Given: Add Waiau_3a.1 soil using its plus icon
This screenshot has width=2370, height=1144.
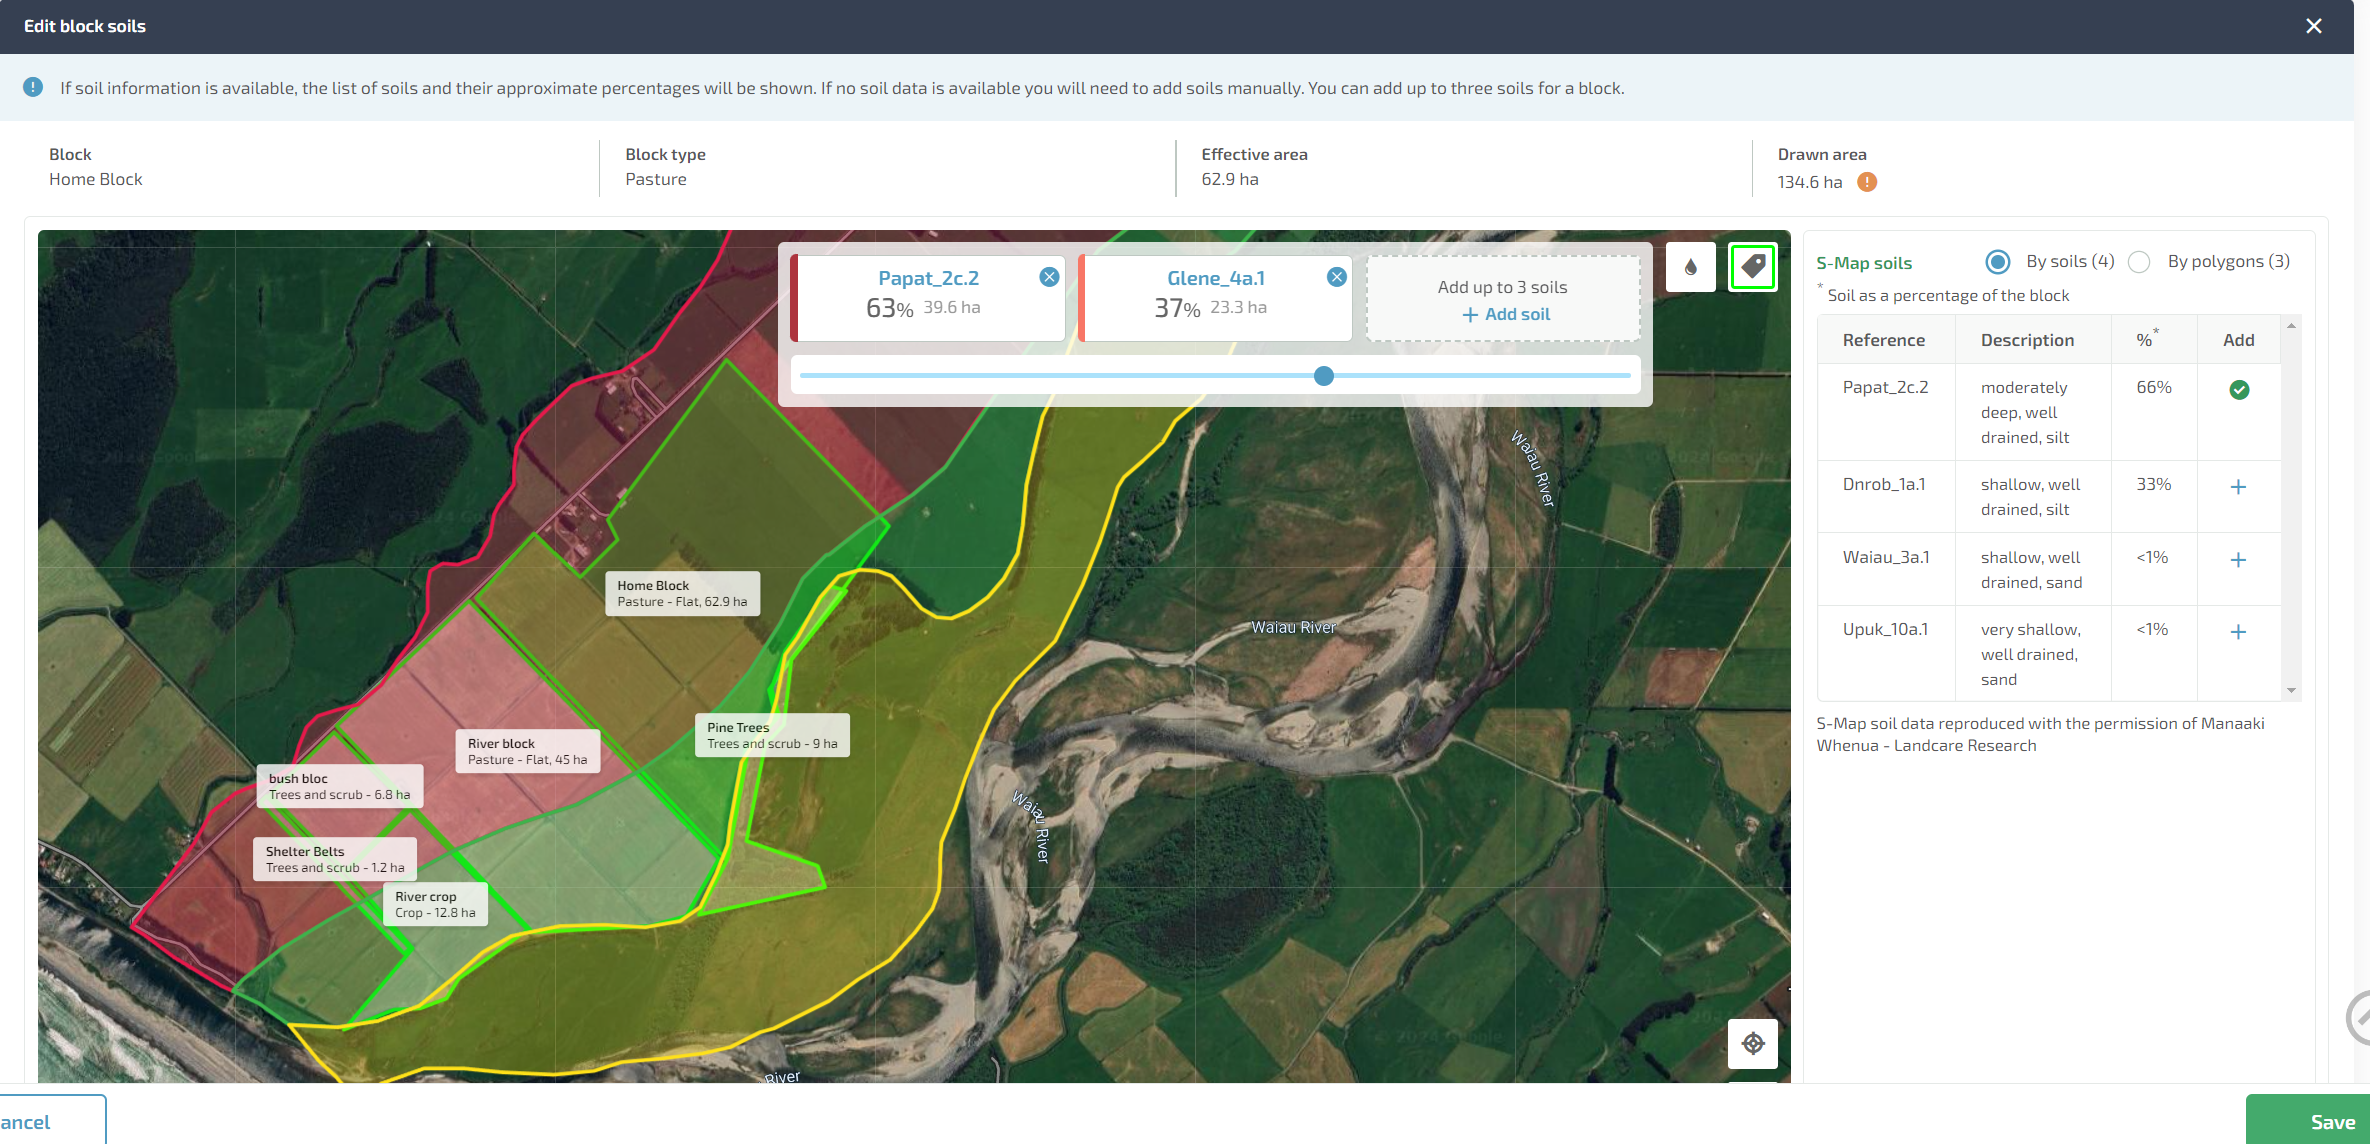Looking at the screenshot, I should (2239, 560).
